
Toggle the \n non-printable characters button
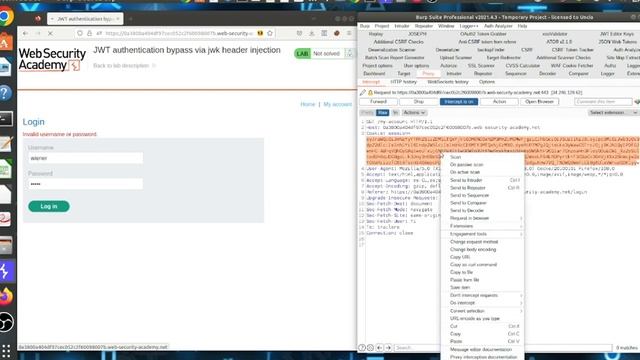(395, 113)
